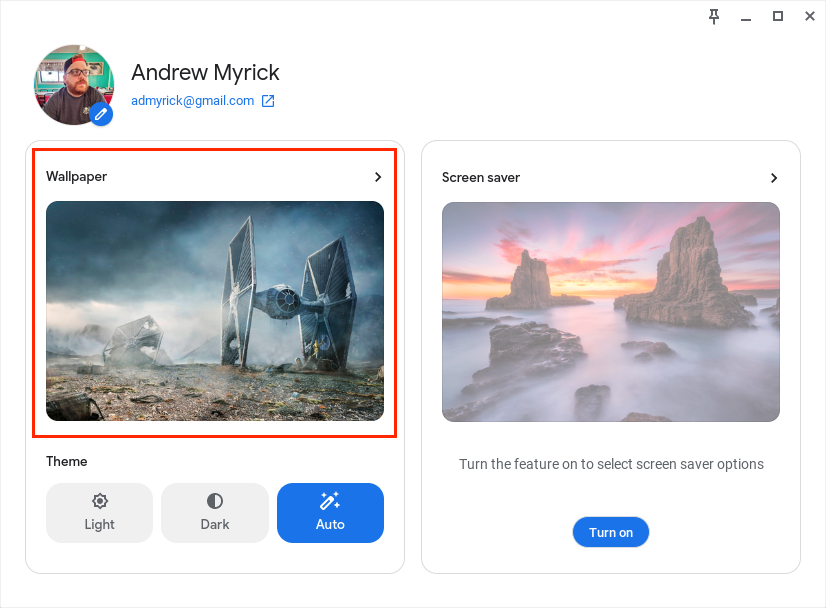Open admyrick@gmail.com account link

[x=194, y=100]
